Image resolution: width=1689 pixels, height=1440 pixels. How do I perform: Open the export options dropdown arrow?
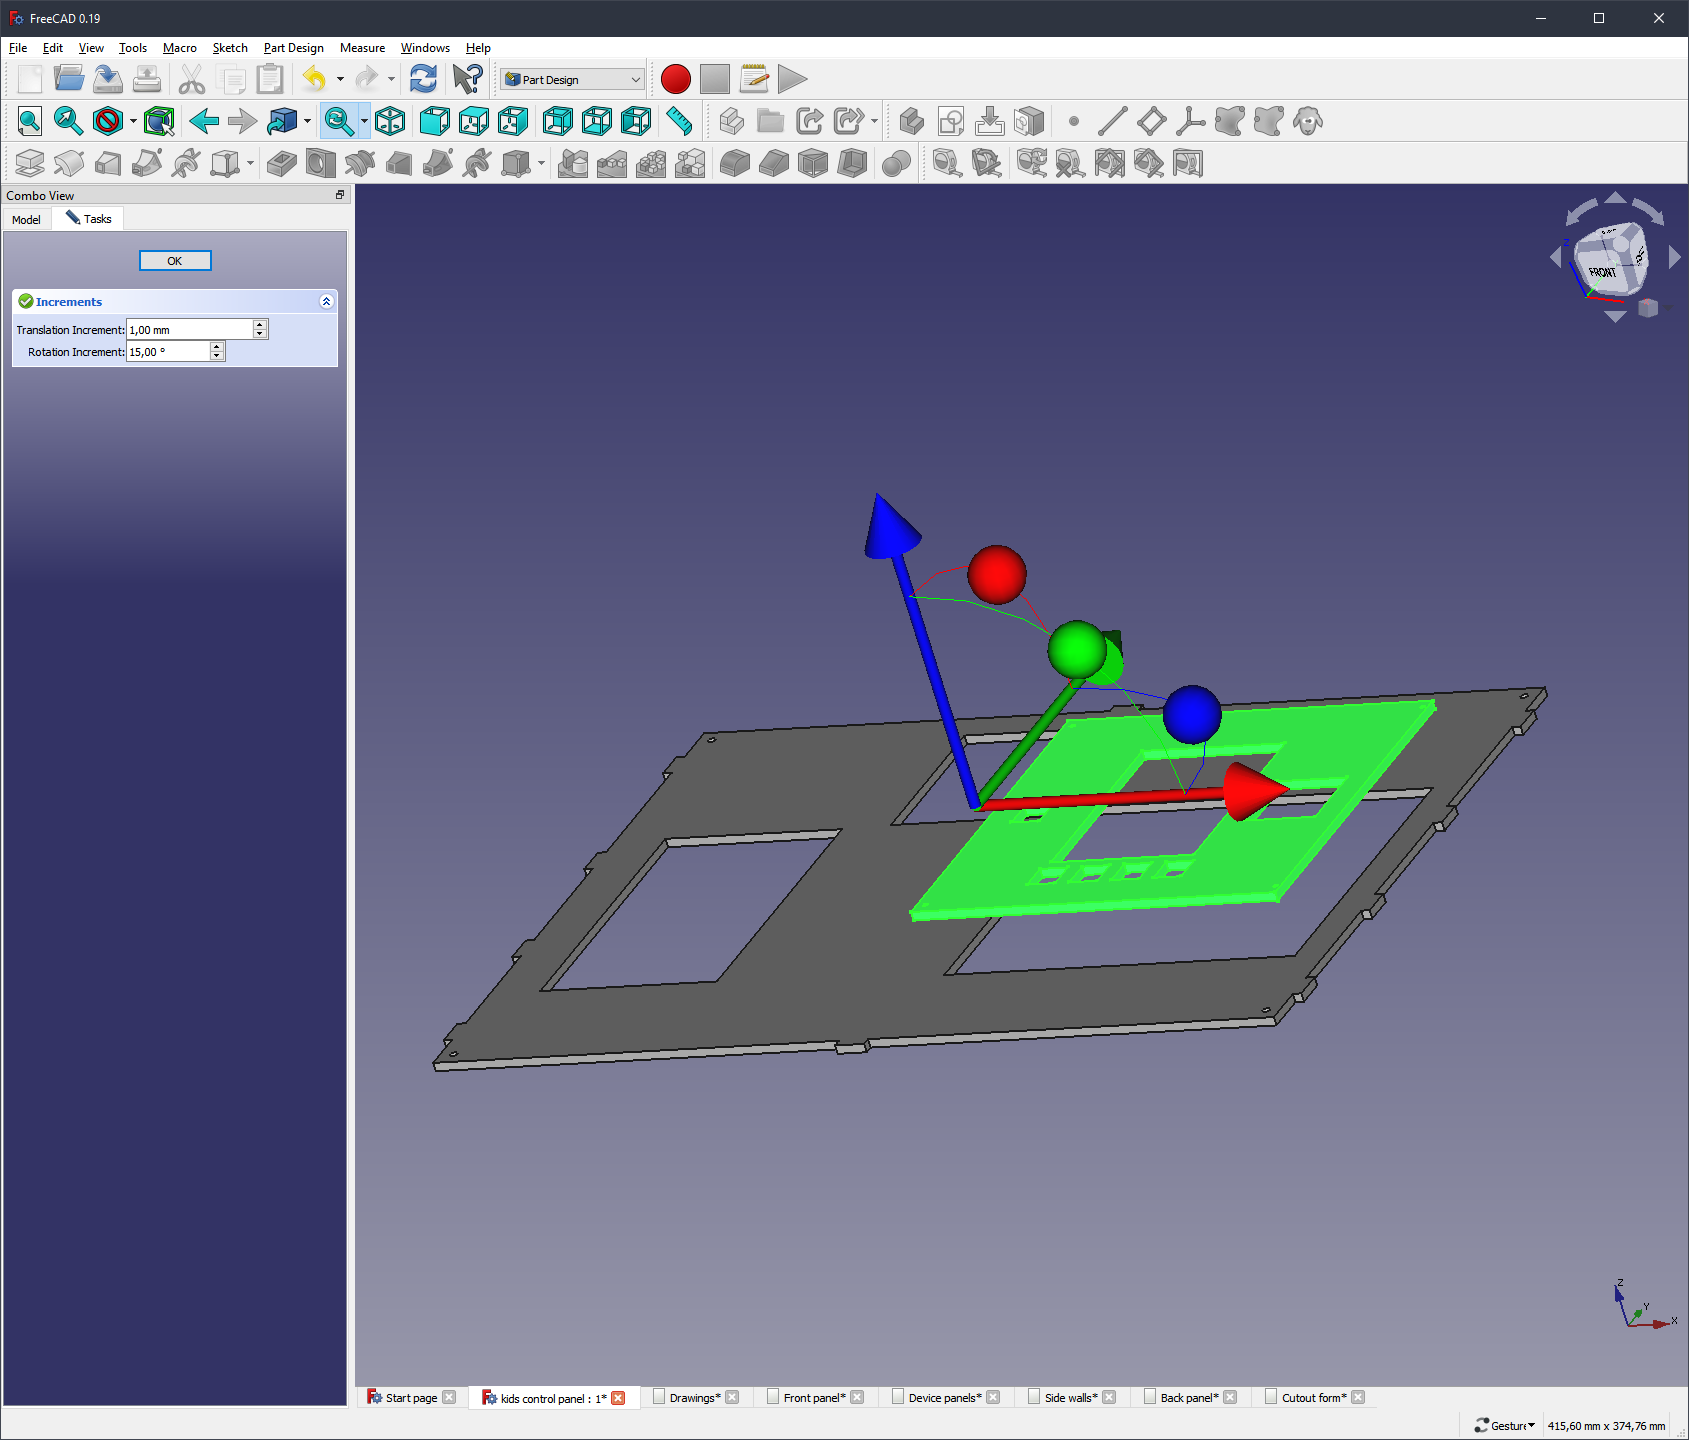click(x=872, y=121)
